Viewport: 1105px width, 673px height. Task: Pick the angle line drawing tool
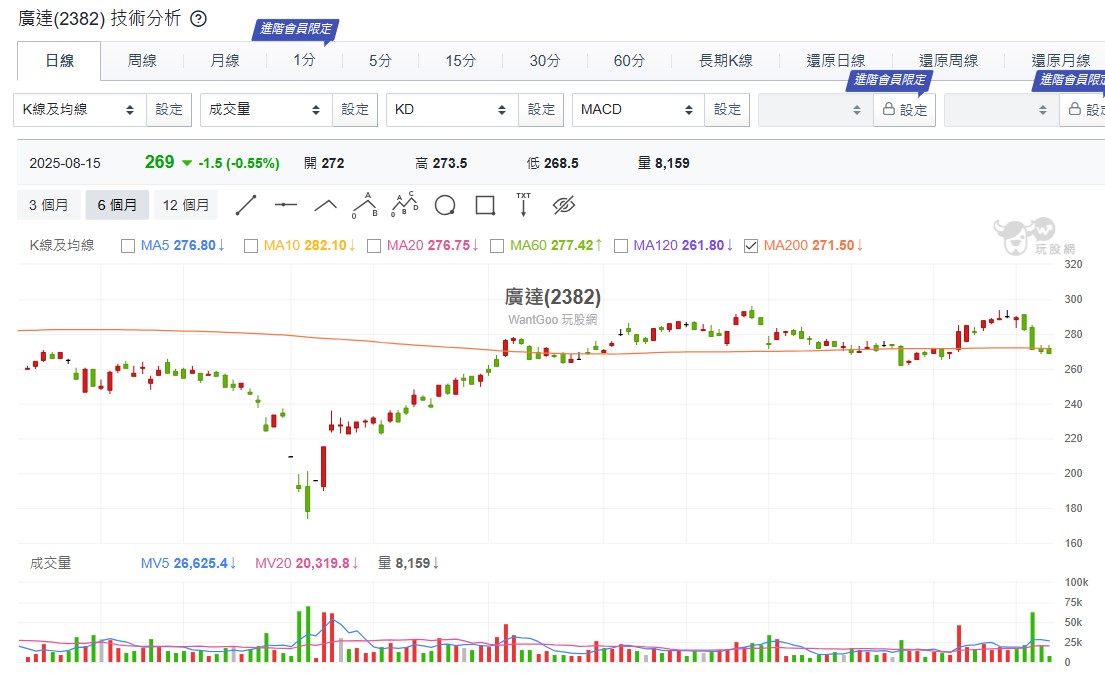[x=326, y=206]
